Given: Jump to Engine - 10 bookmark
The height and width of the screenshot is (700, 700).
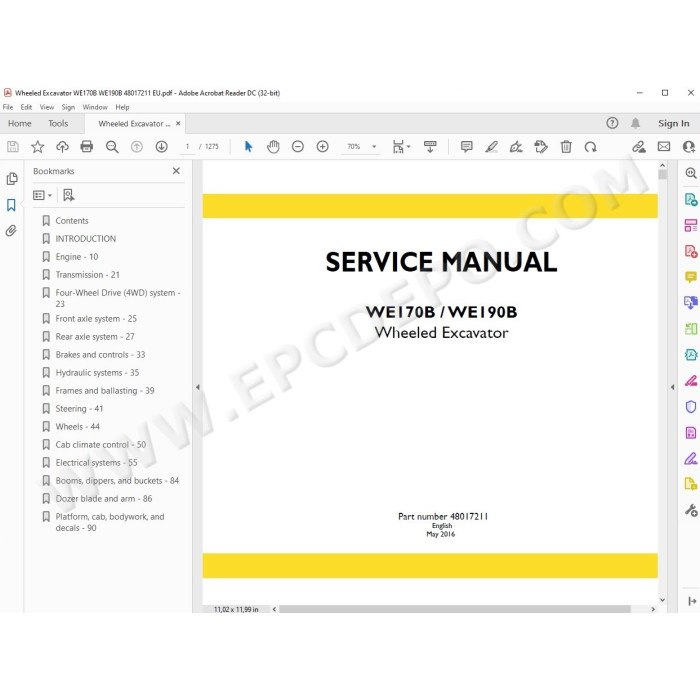Looking at the screenshot, I should coord(77,257).
